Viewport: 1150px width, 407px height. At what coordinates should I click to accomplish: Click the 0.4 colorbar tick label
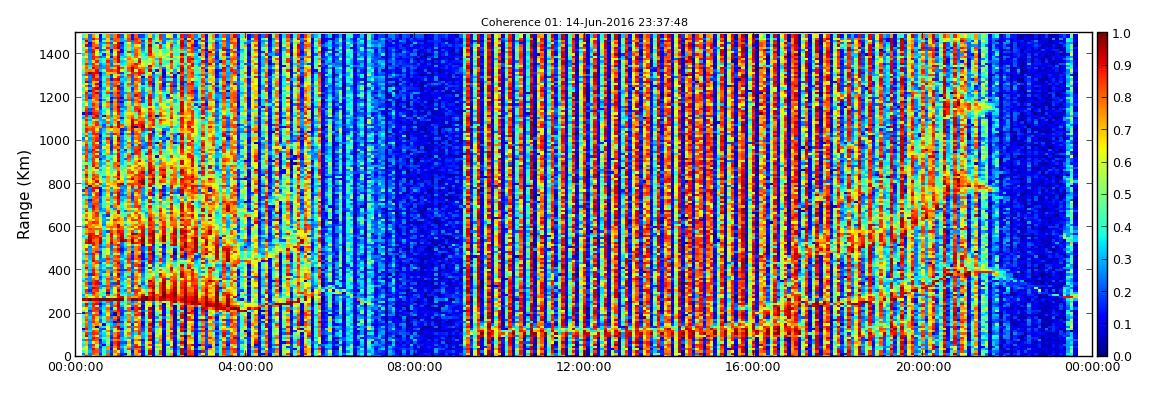coord(1121,227)
